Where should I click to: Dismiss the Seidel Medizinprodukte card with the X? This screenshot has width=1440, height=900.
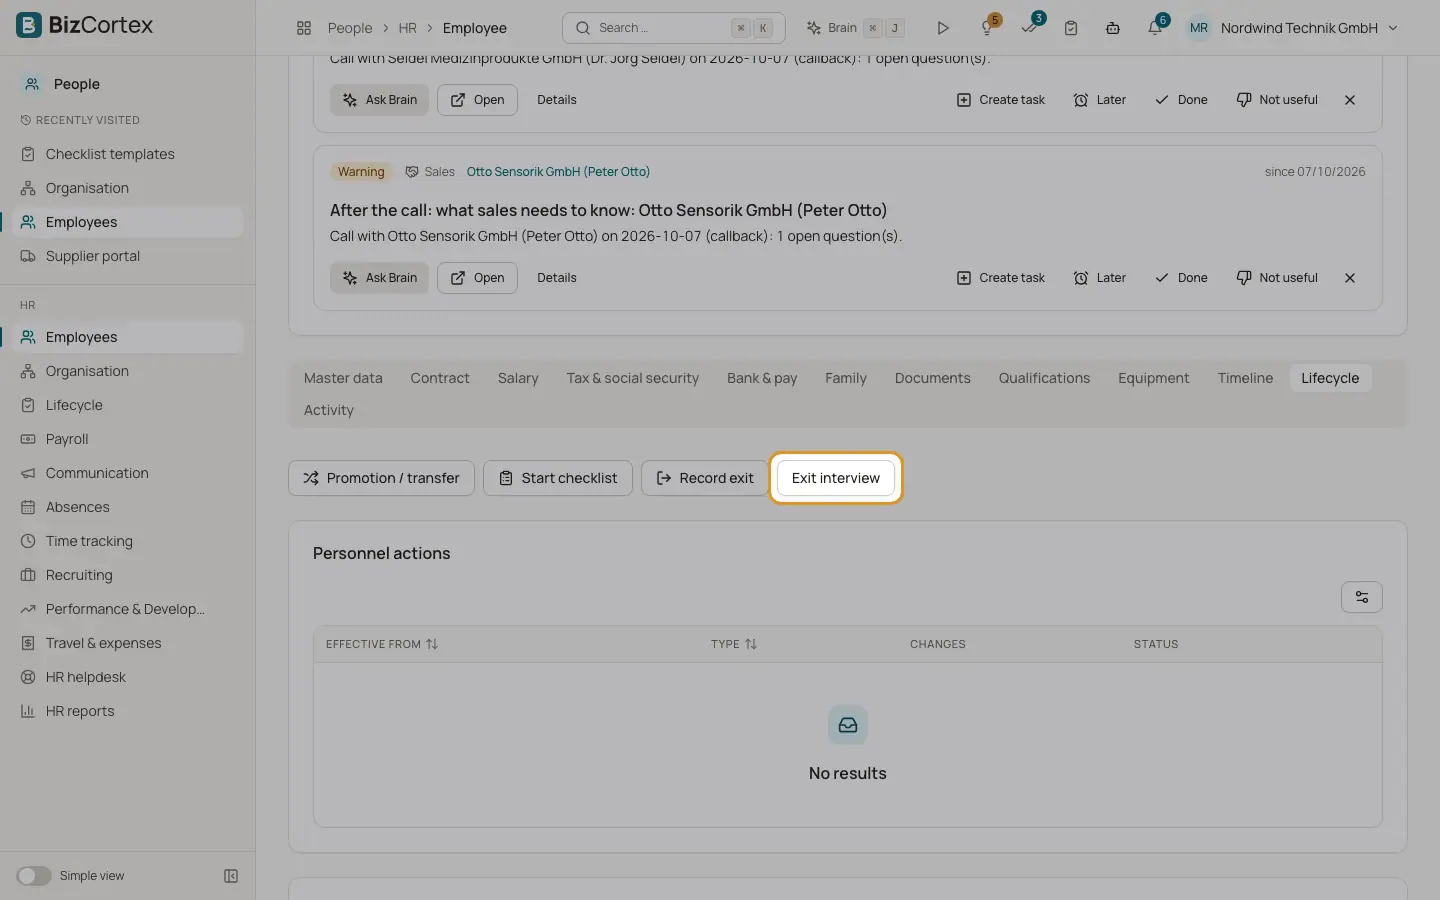(x=1350, y=100)
